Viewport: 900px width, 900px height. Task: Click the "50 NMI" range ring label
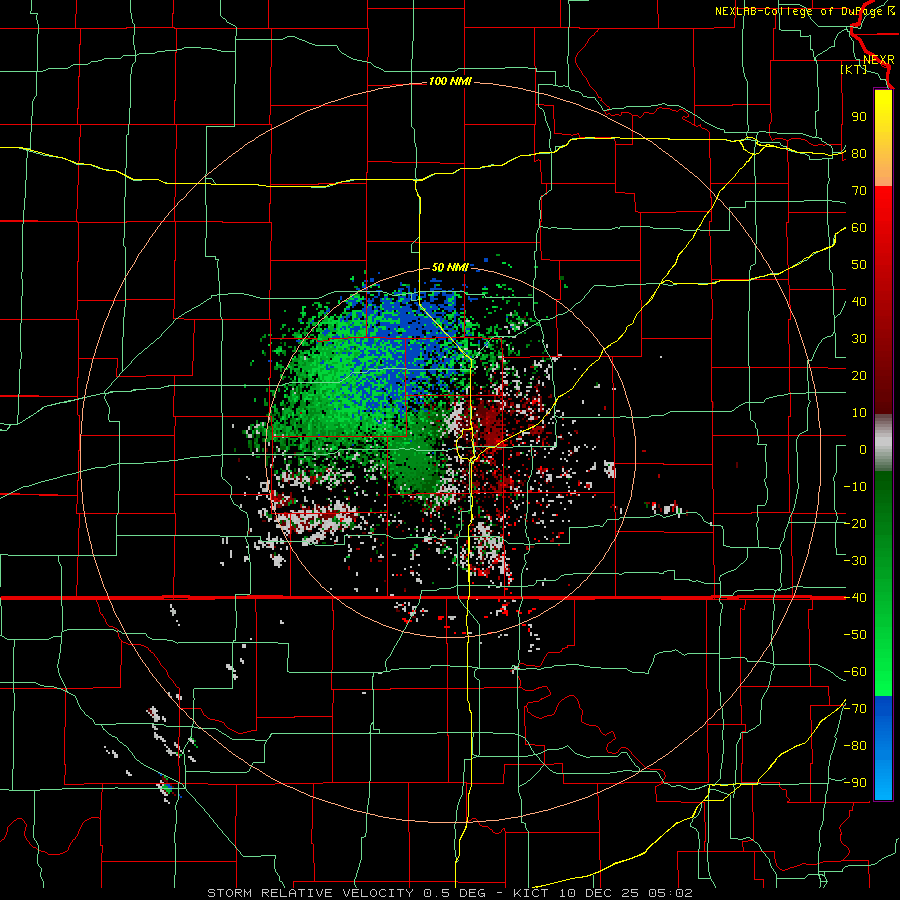450,267
